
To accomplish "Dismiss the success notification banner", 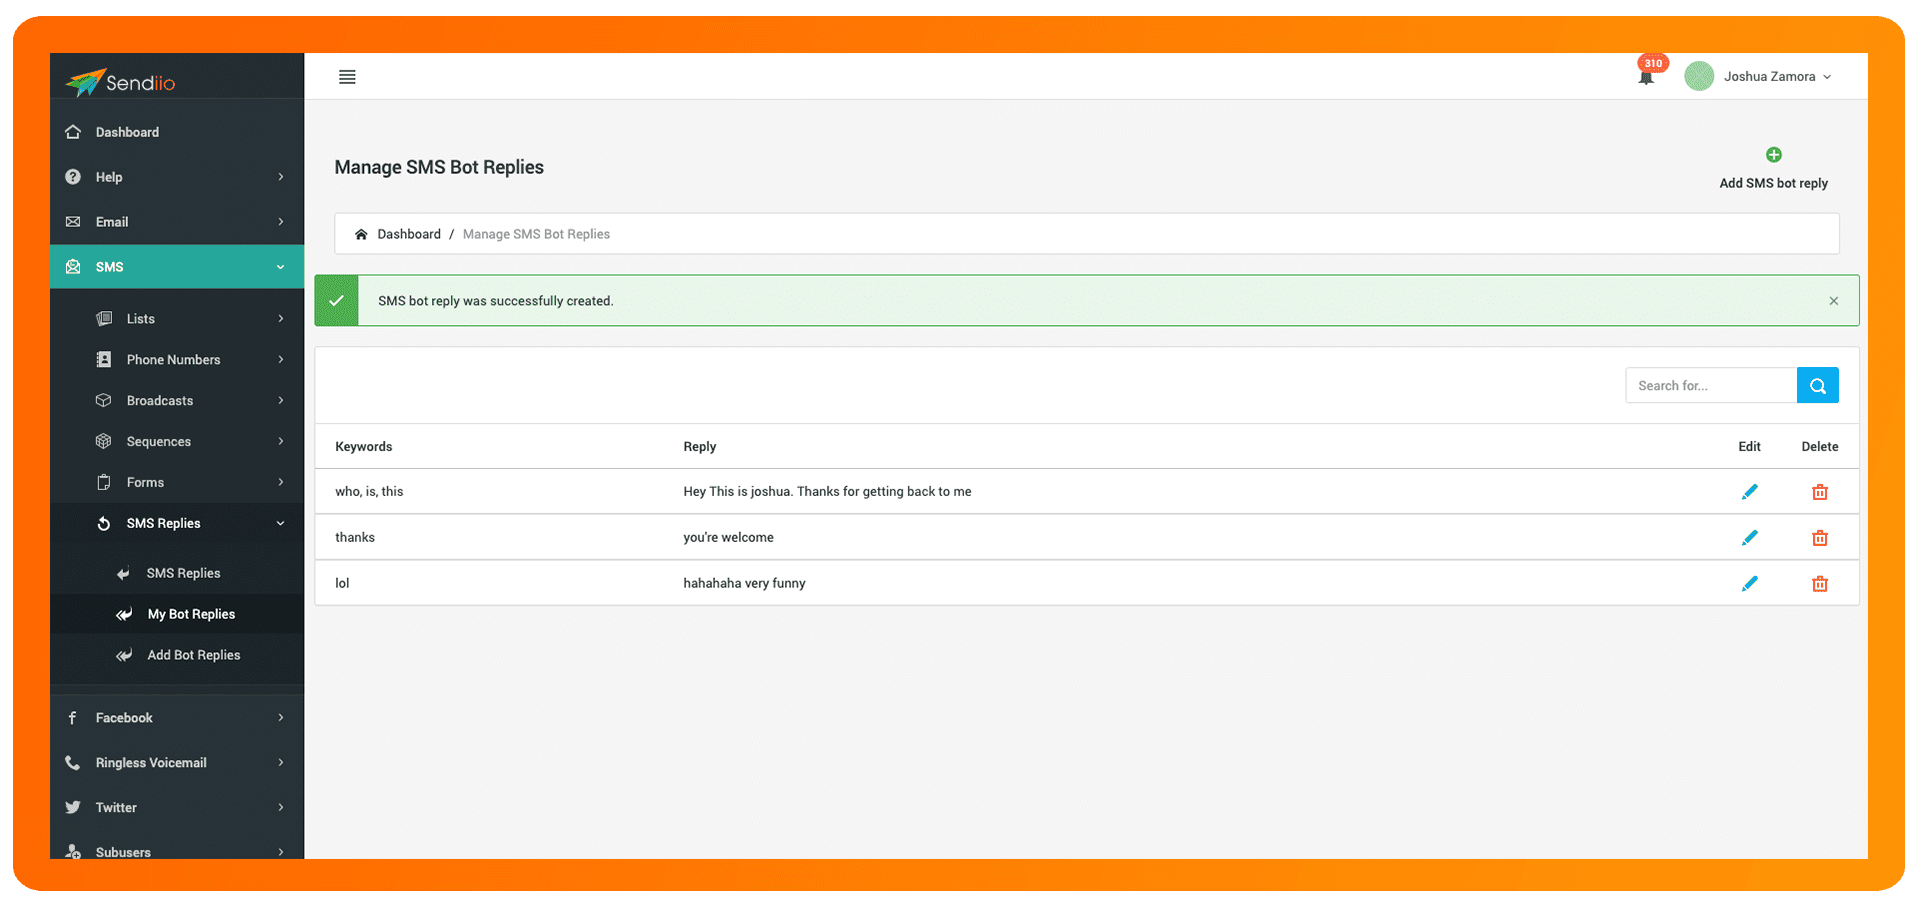I will pyautogui.click(x=1833, y=301).
